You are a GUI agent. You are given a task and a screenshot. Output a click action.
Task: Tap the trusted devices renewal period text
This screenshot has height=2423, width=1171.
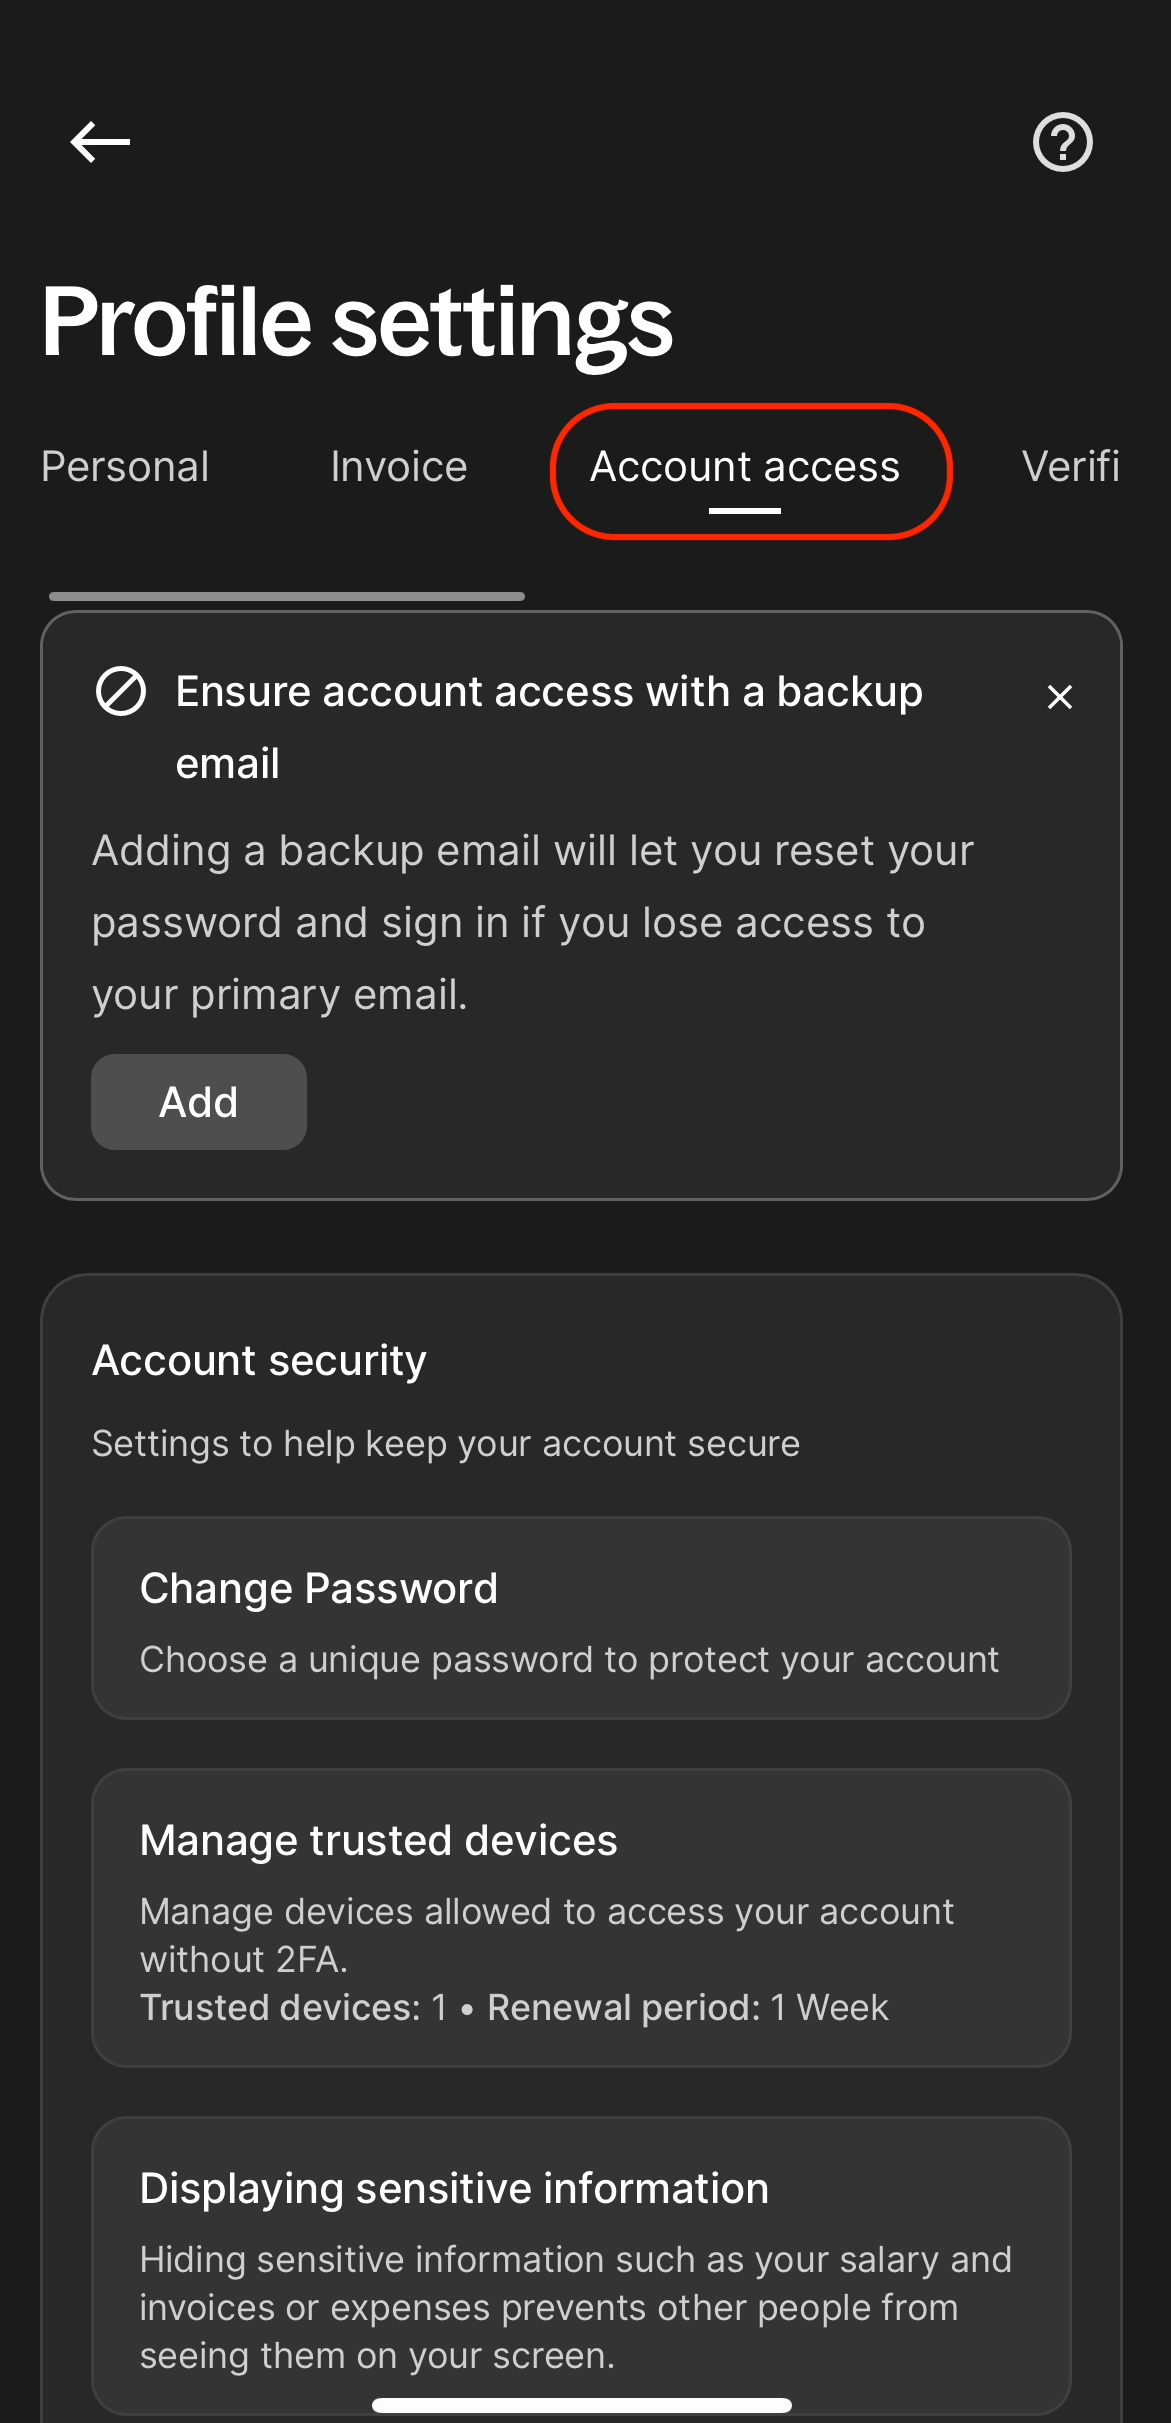click(688, 2007)
